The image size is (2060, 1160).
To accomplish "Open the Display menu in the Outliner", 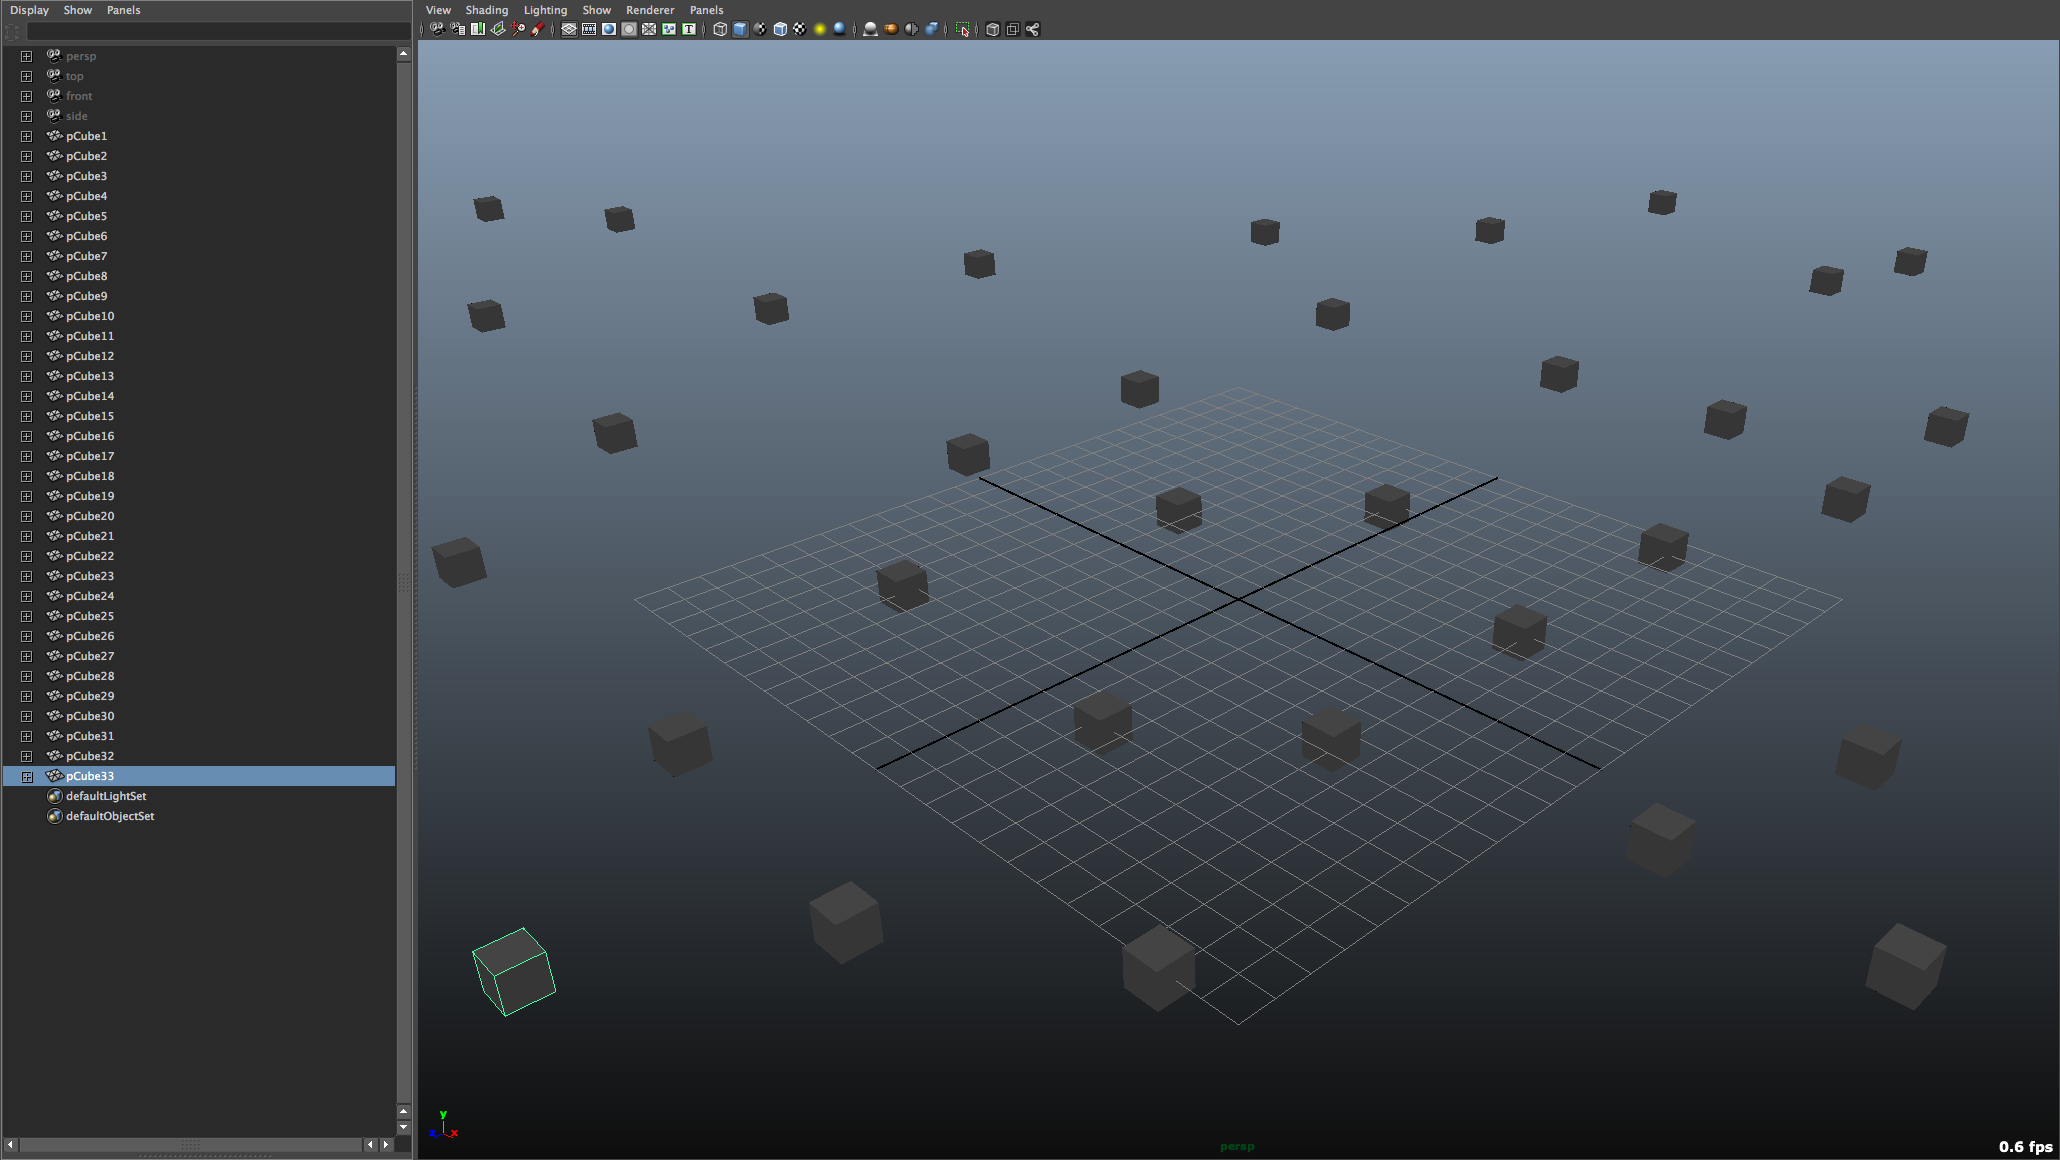I will (x=30, y=10).
